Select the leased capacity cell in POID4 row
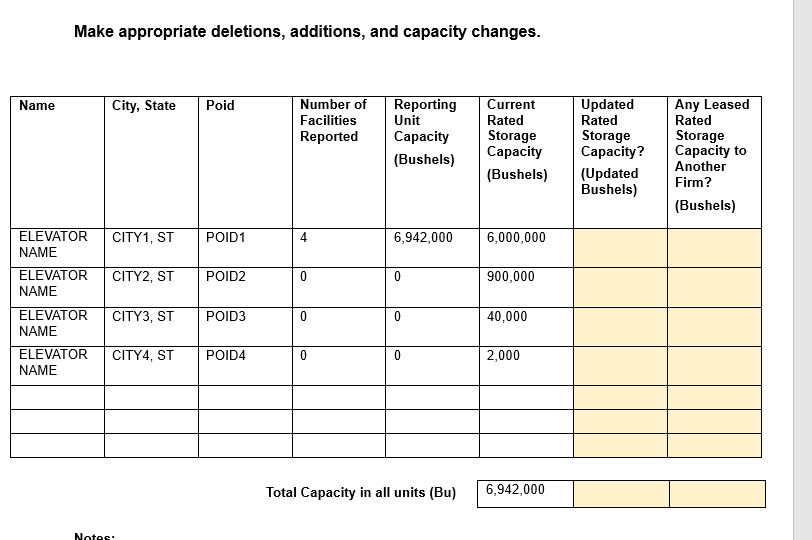812x540 pixels. pyautogui.click(x=714, y=365)
